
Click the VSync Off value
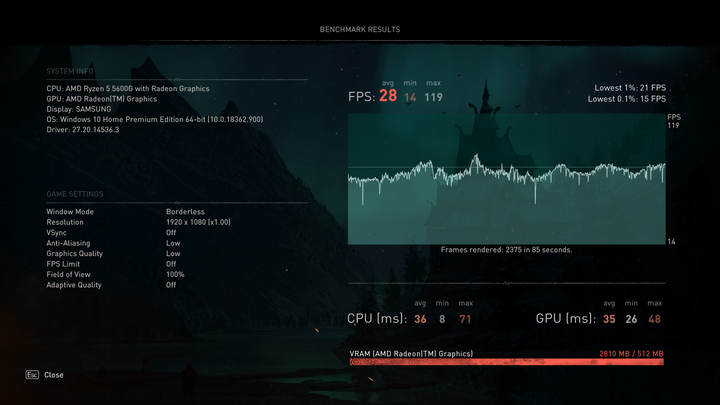pos(171,233)
